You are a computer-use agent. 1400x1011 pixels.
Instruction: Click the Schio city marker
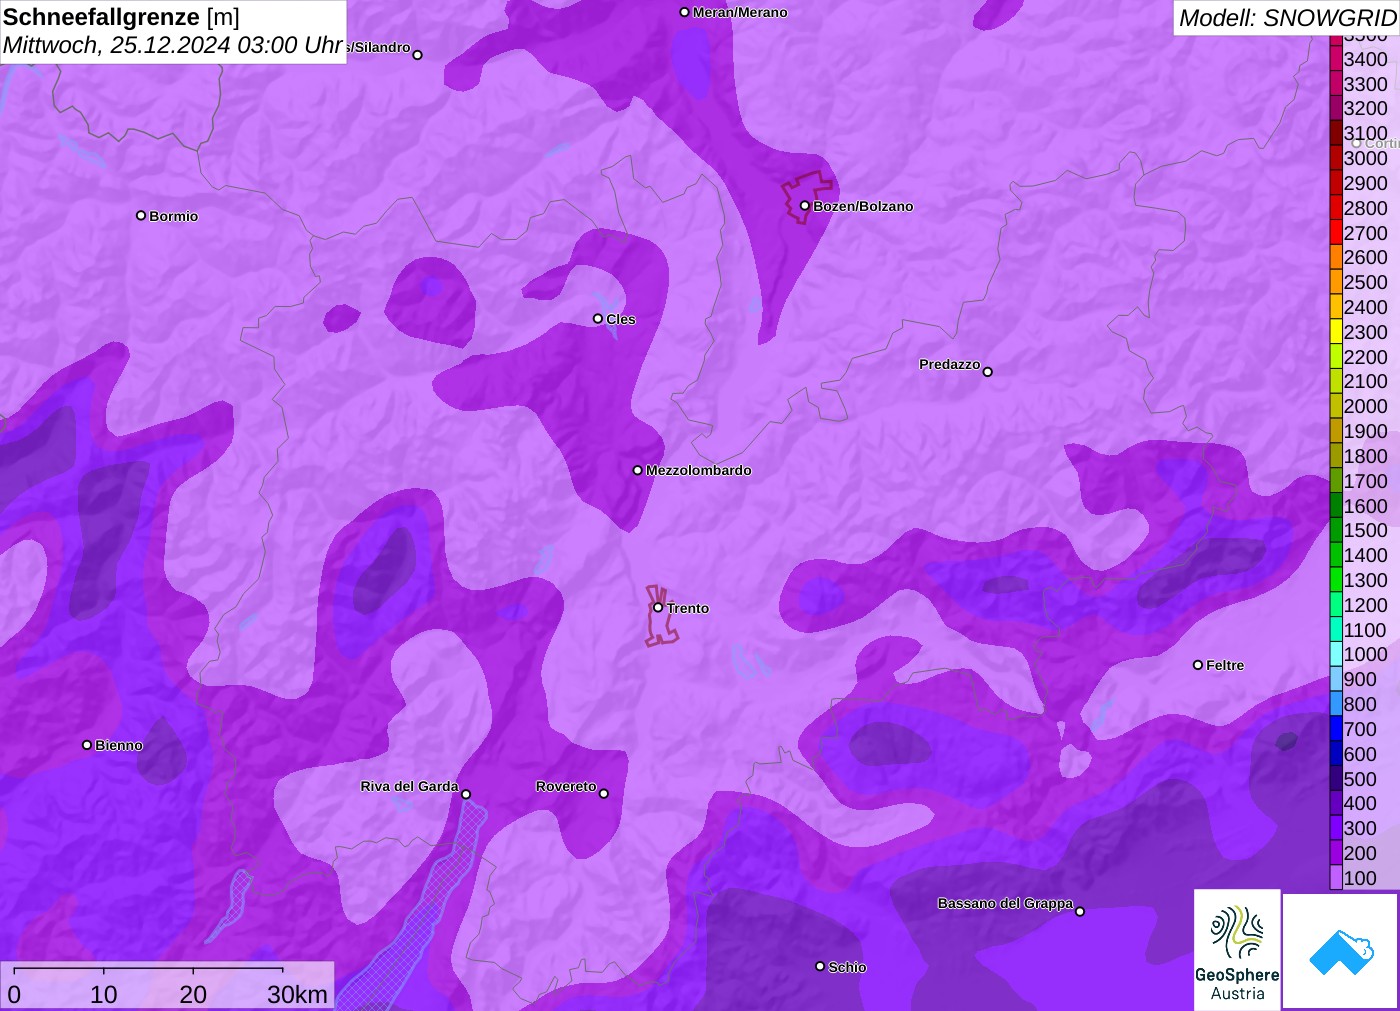point(820,966)
